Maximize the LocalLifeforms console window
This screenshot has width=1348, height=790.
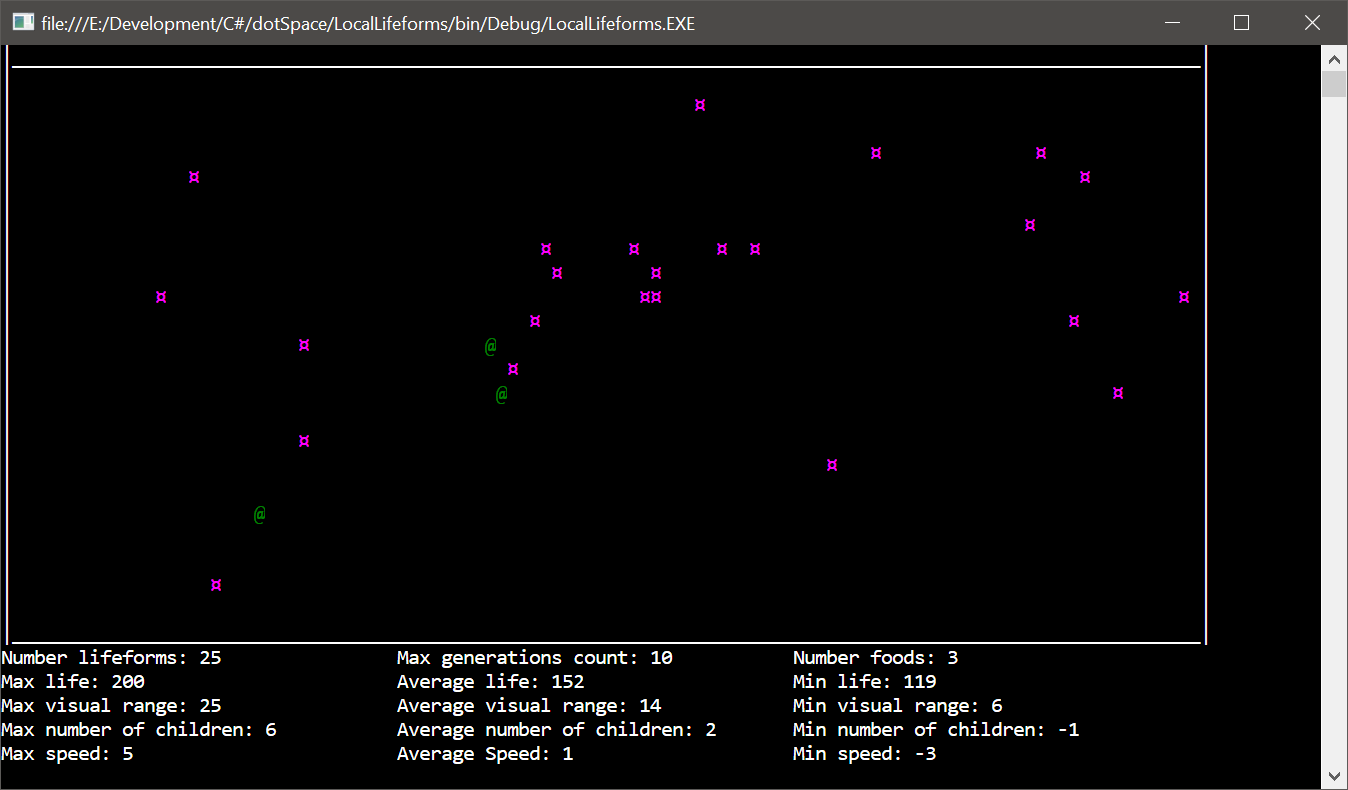(x=1241, y=22)
